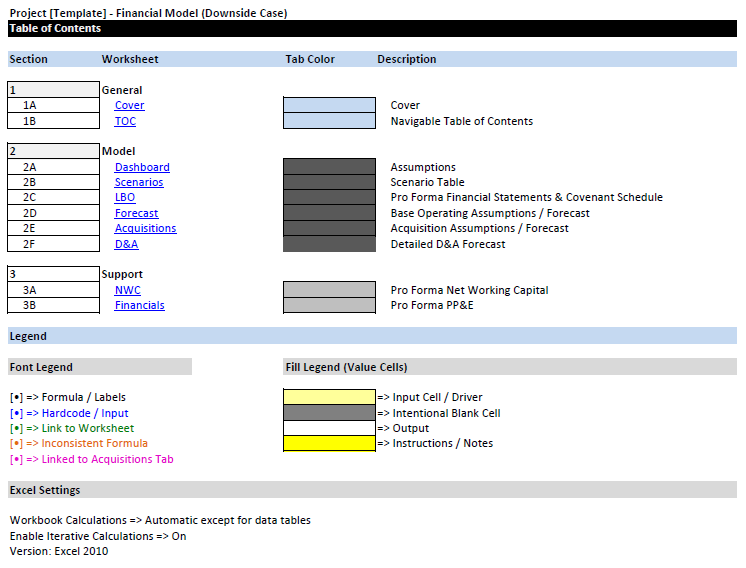Screen dimensions: 746x568
Task: Select the Workbook Calculations setting line
Action: coord(160,520)
